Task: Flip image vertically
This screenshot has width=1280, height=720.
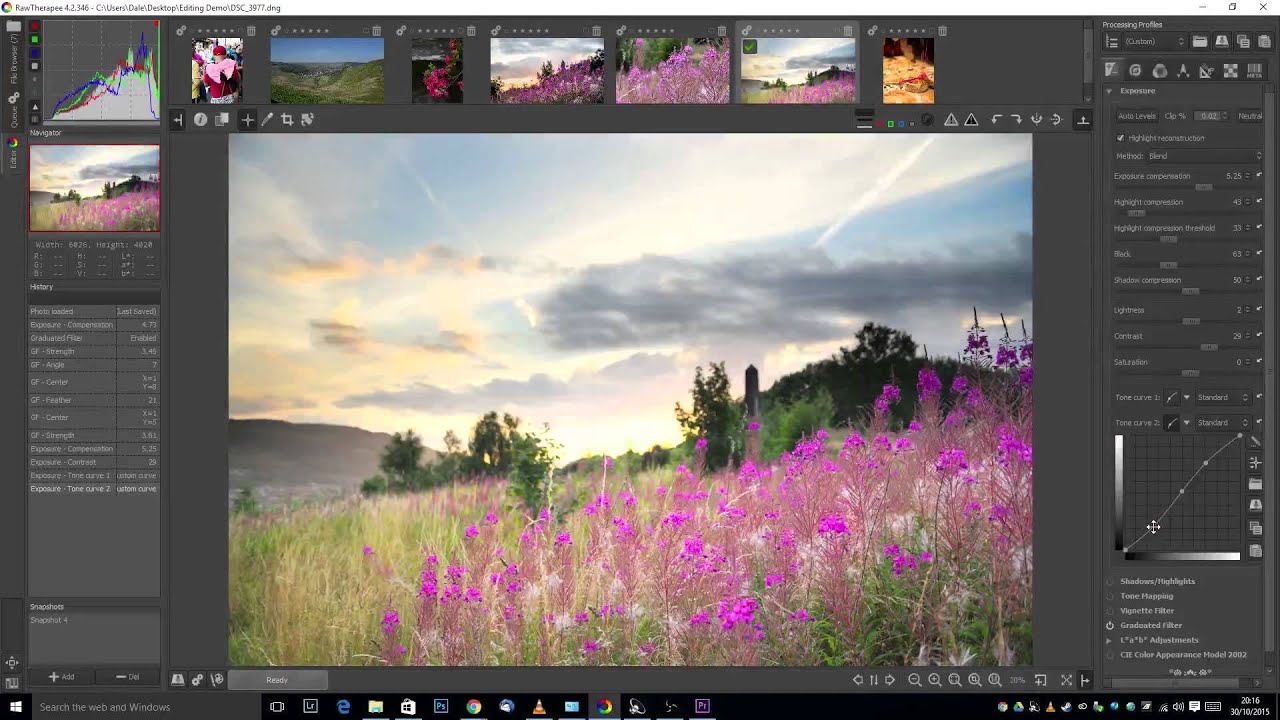Action: [x=1036, y=119]
